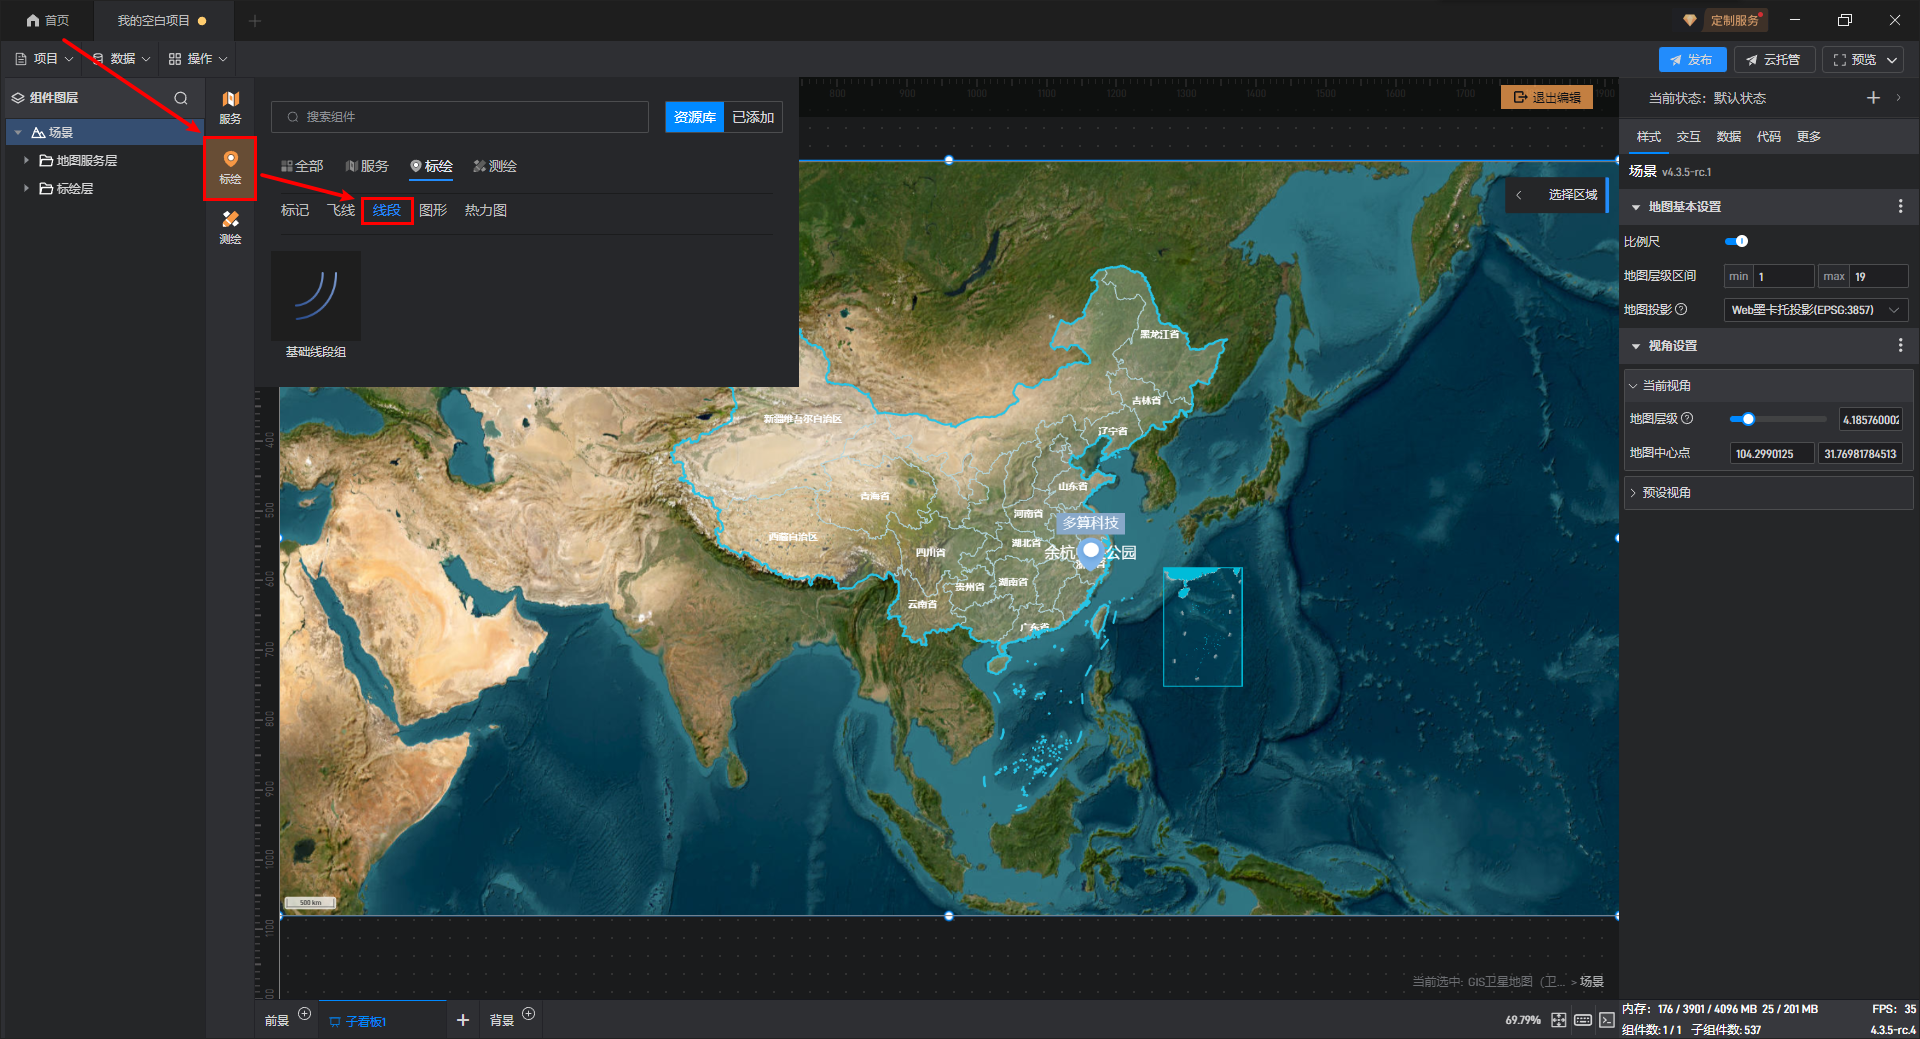Open the 服务 sidebar icon
Image resolution: width=1920 pixels, height=1039 pixels.
[230, 106]
